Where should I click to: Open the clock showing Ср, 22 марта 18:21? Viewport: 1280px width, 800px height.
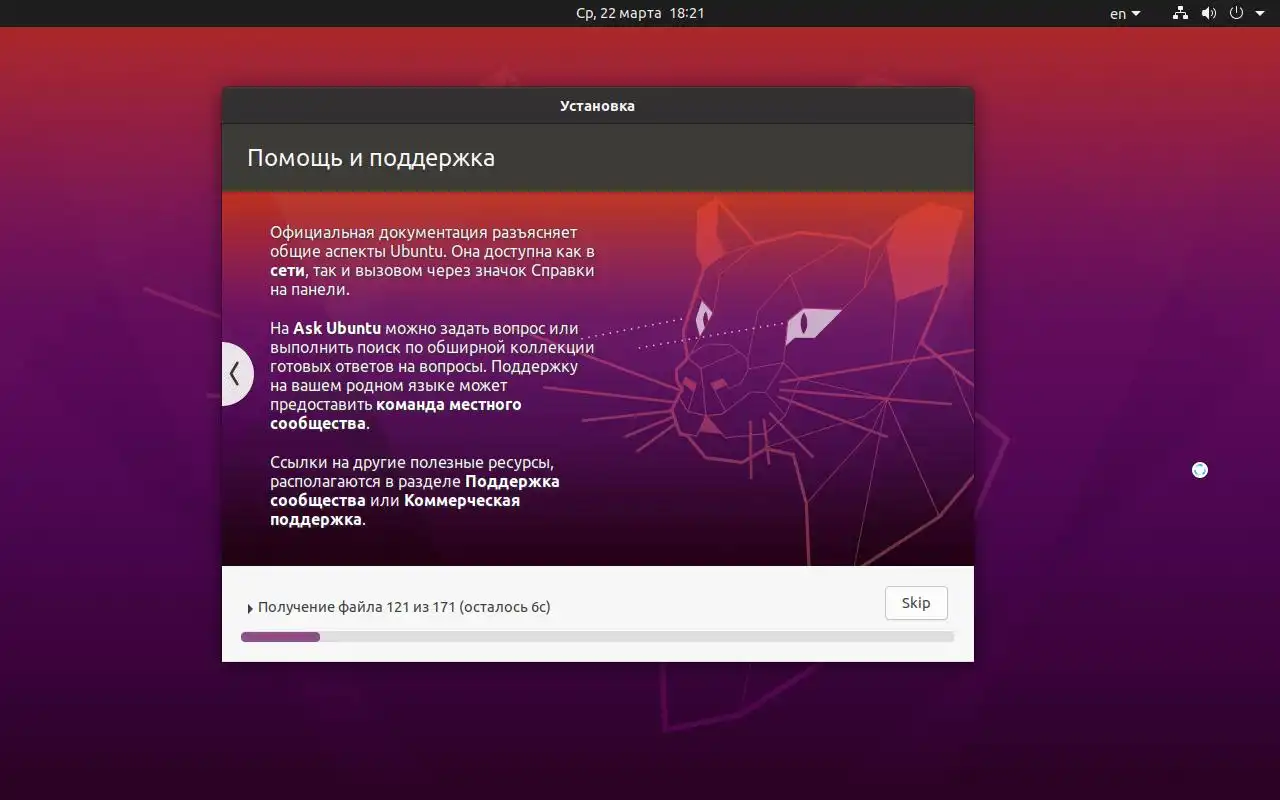(640, 13)
